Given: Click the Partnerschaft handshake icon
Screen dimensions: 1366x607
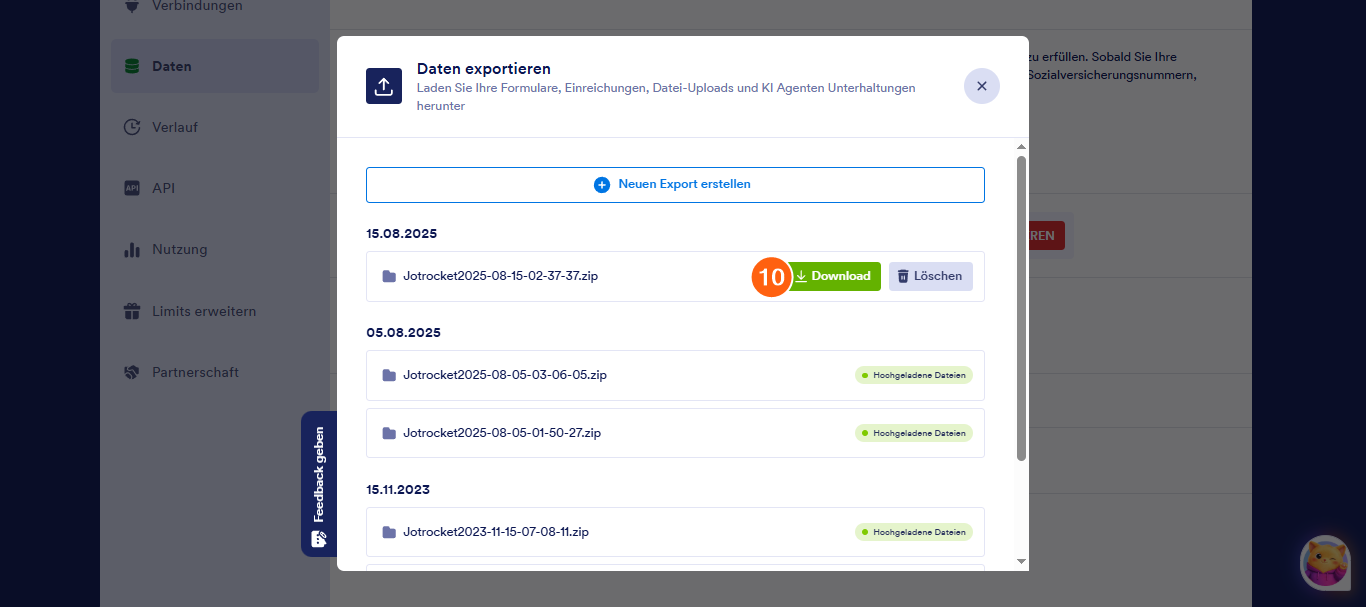Looking at the screenshot, I should [131, 372].
